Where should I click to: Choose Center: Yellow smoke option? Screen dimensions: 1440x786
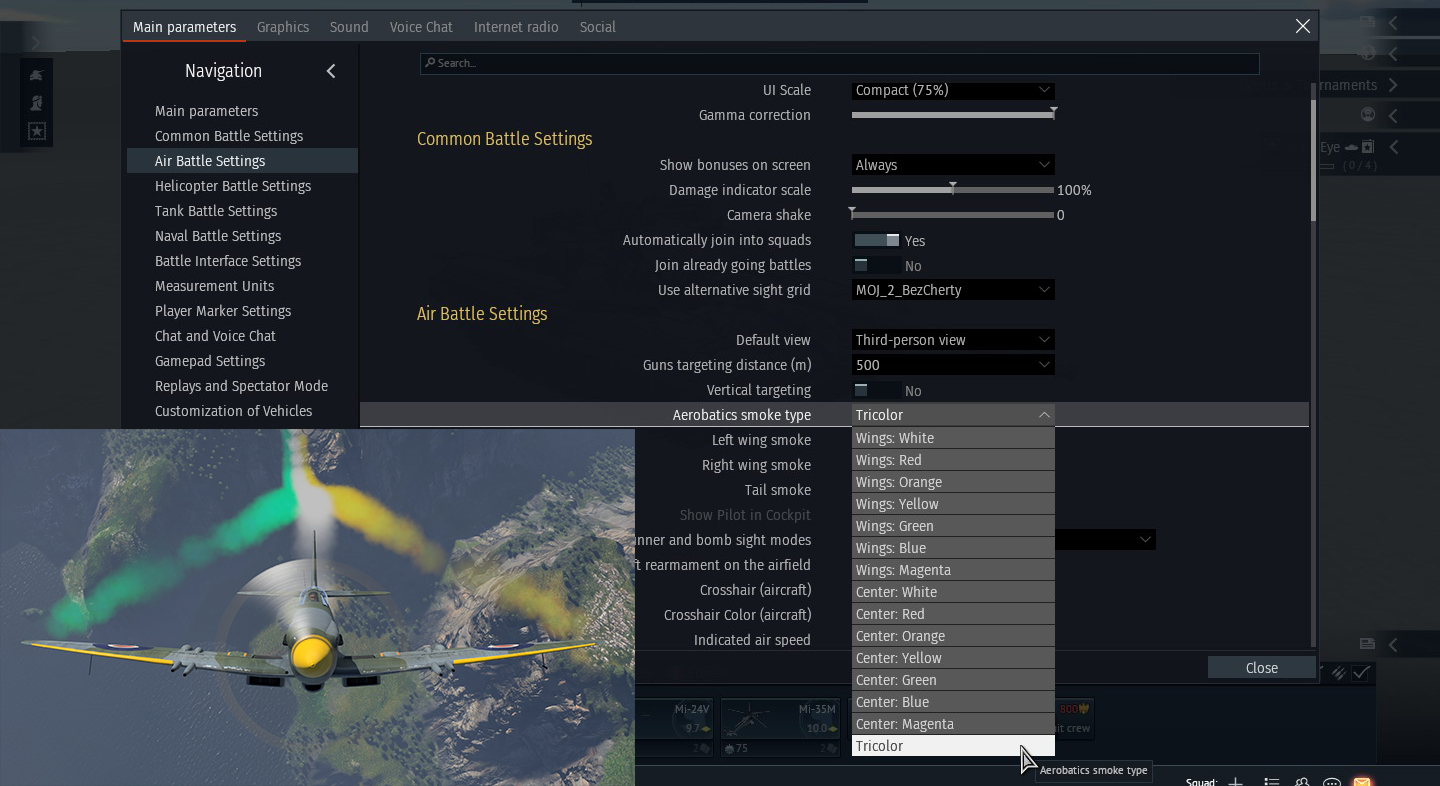coord(953,658)
